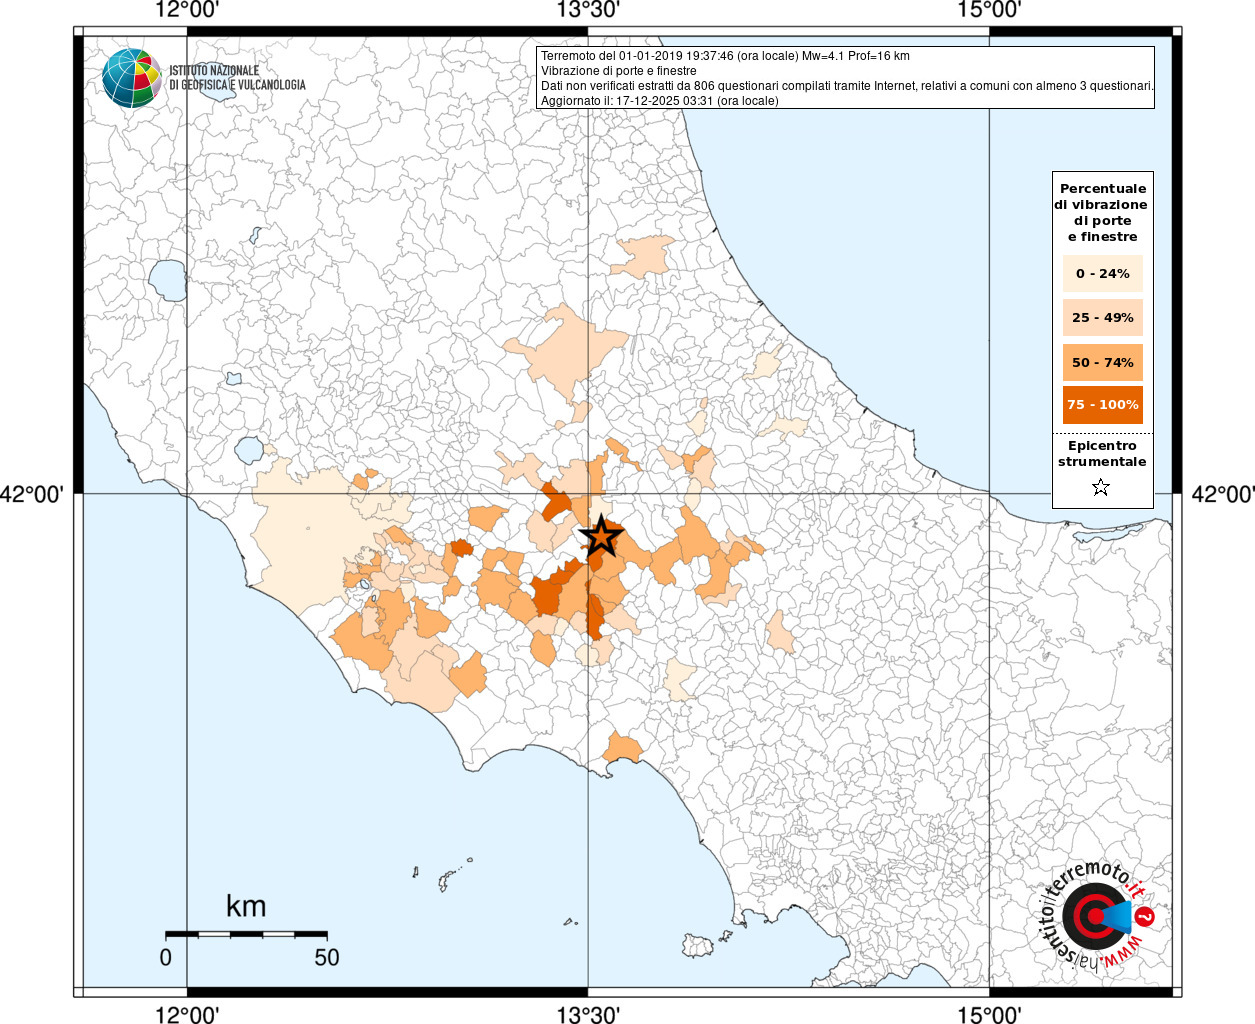Viewport: 1255px width, 1024px height.
Task: Click the top 13°30' longitude label
Action: (588, 10)
